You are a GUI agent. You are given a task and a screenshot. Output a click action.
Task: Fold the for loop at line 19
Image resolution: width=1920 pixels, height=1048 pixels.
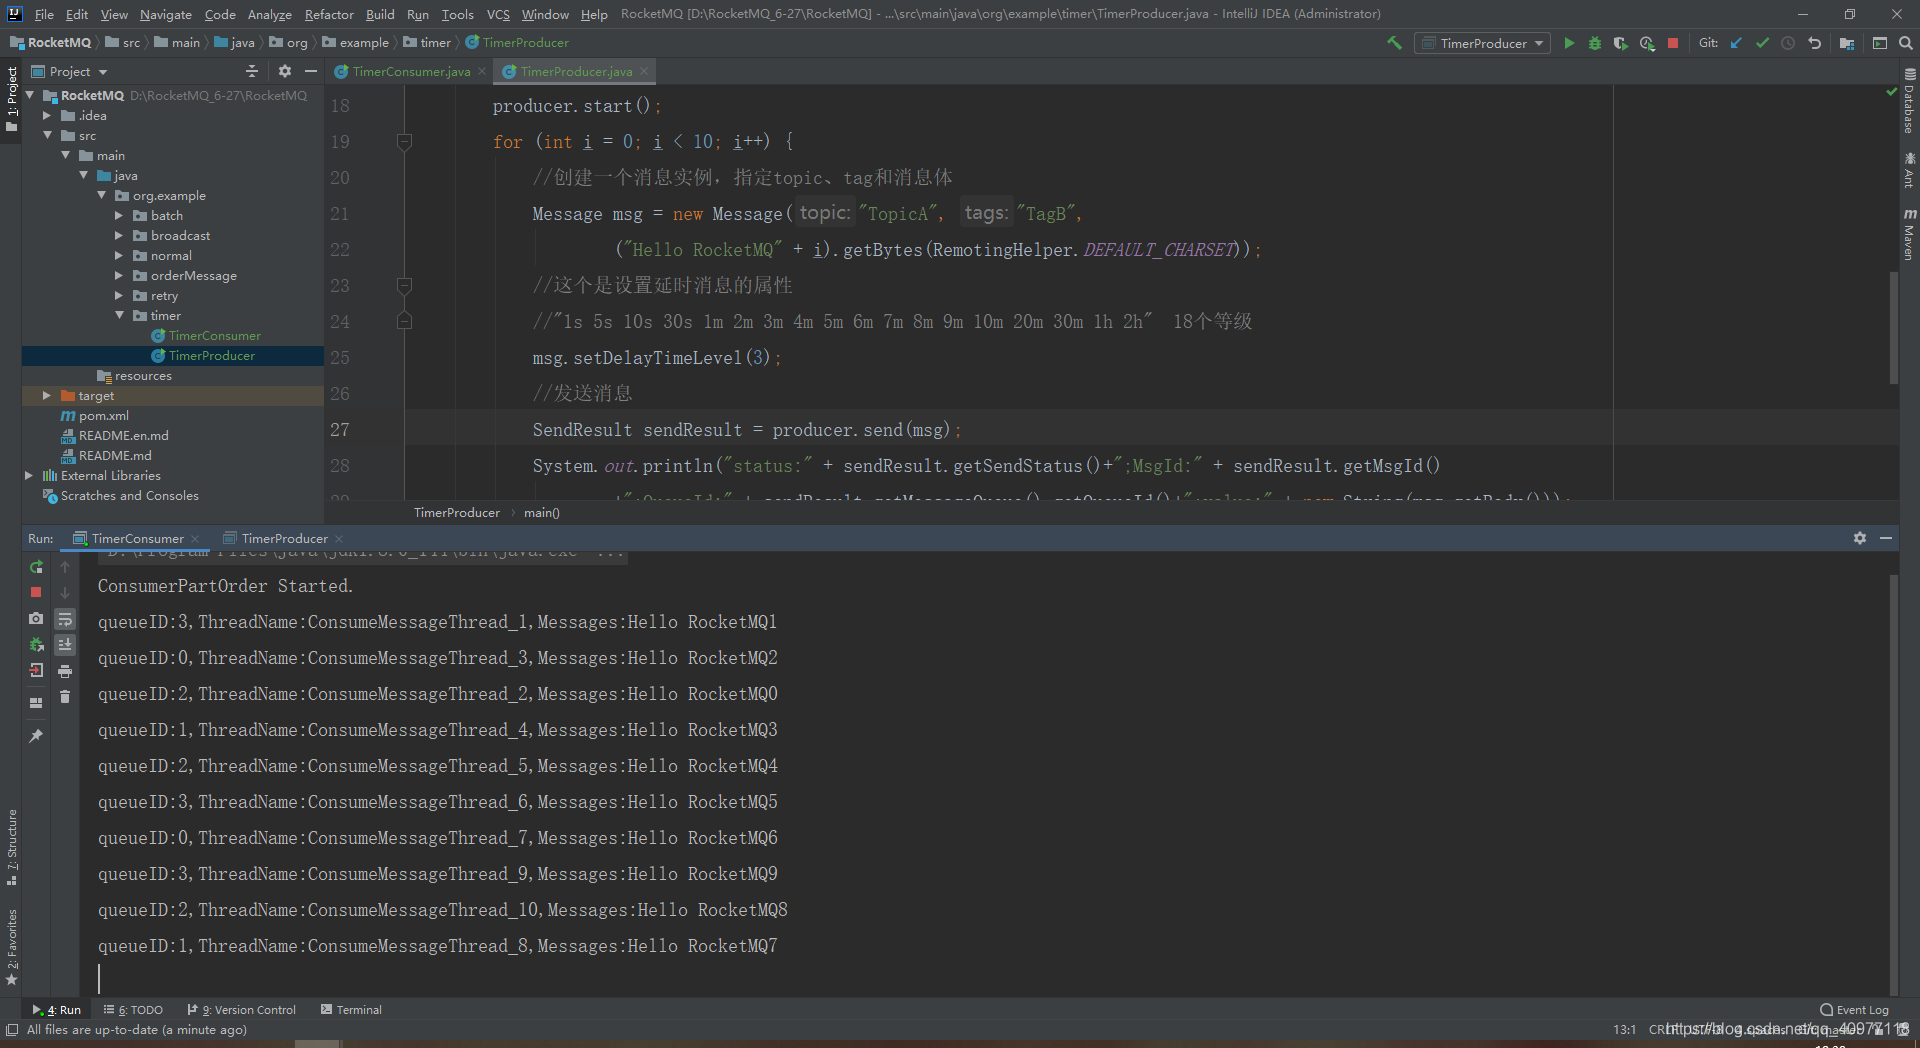pyautogui.click(x=404, y=141)
